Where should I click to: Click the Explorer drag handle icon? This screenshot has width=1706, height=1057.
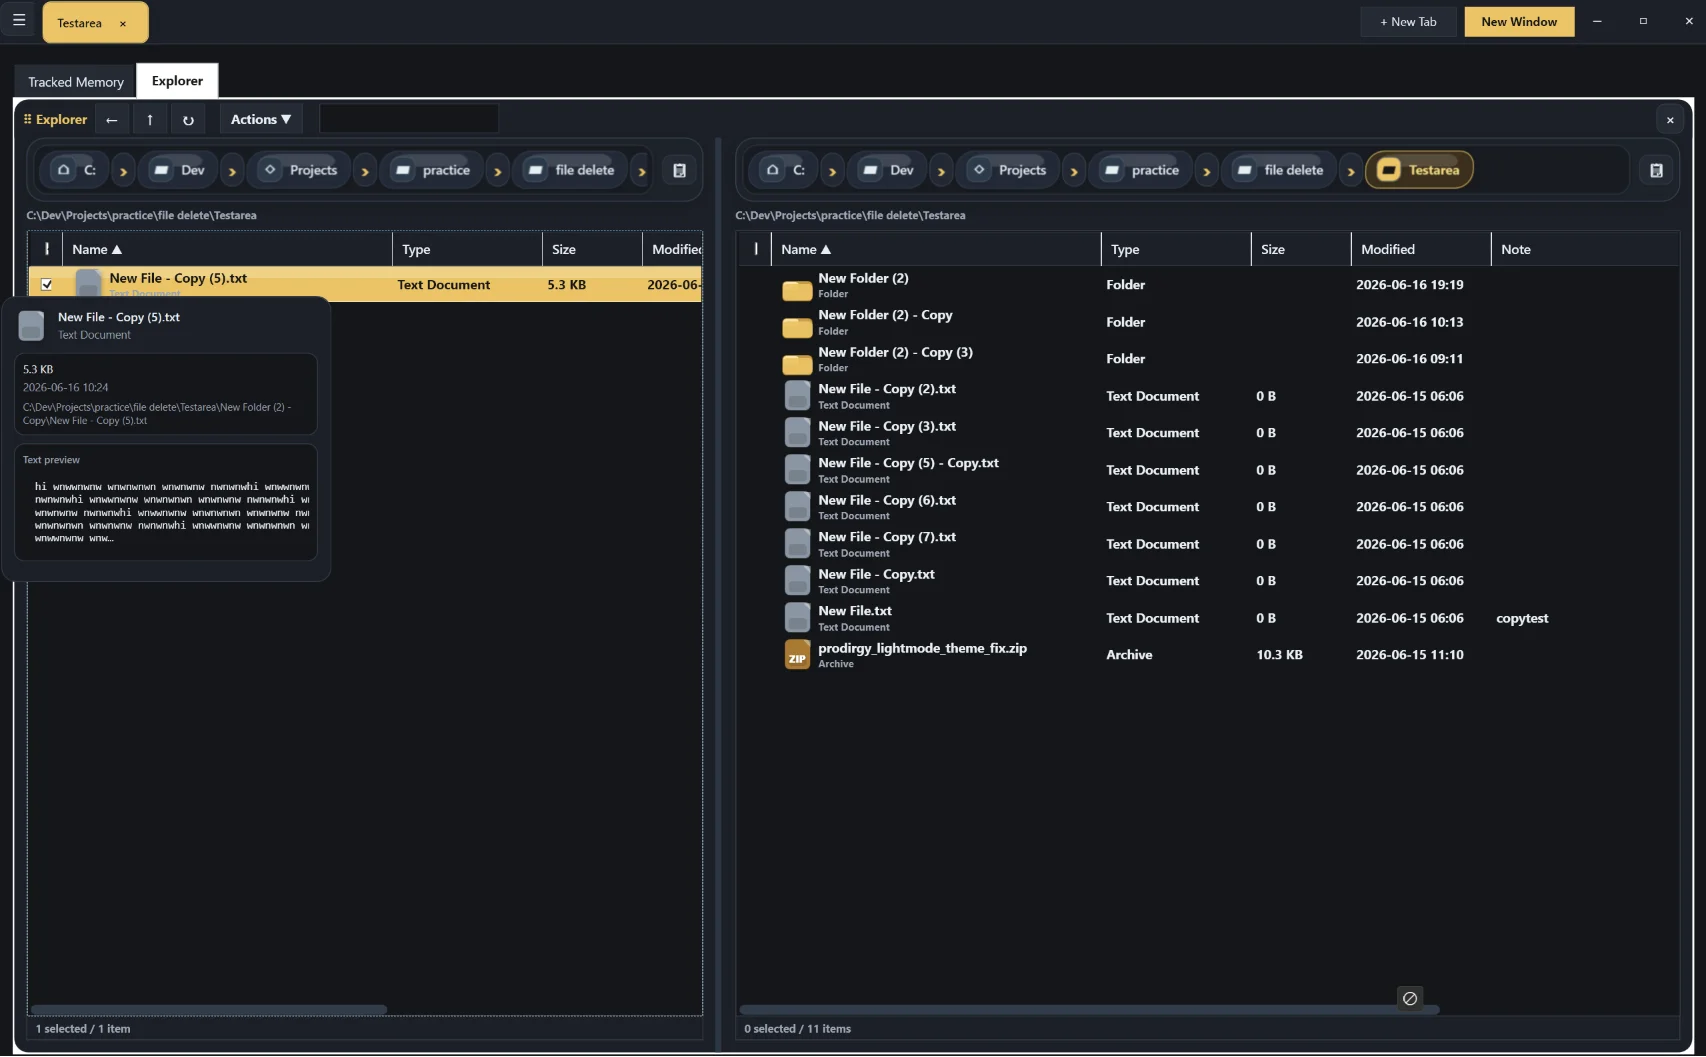(27, 119)
